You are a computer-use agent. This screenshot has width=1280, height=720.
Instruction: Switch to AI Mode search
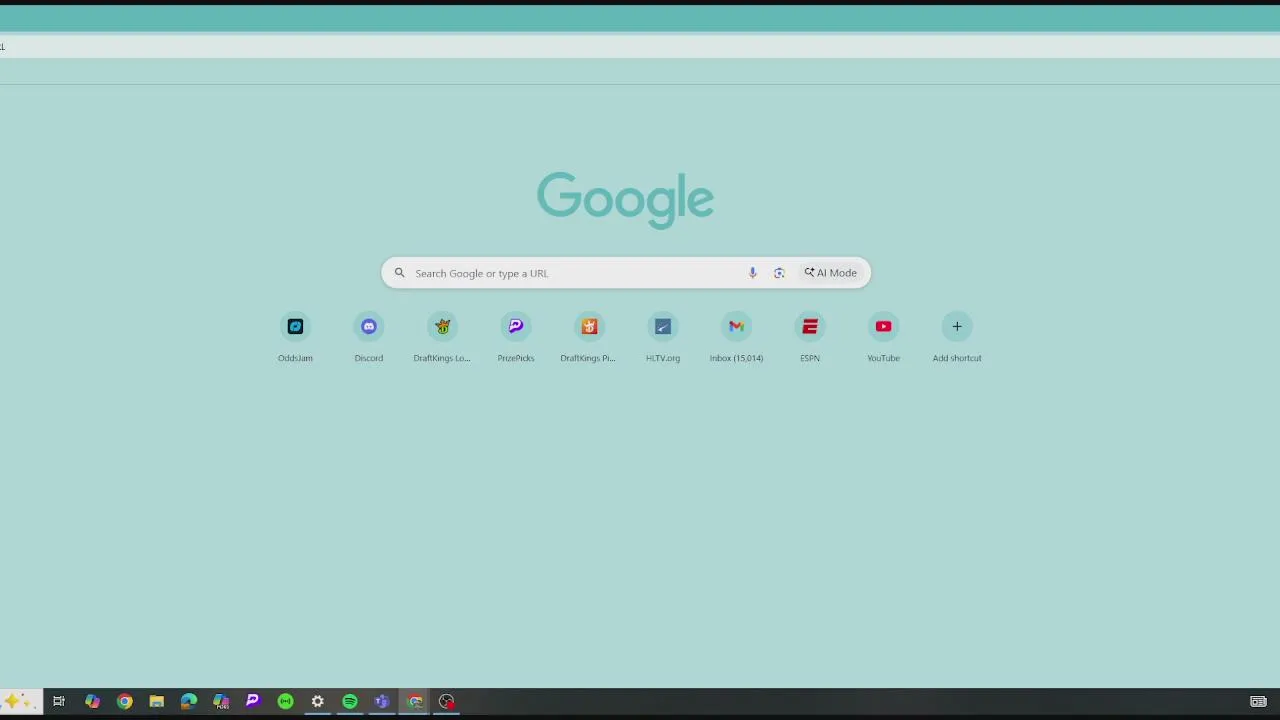pyautogui.click(x=831, y=273)
